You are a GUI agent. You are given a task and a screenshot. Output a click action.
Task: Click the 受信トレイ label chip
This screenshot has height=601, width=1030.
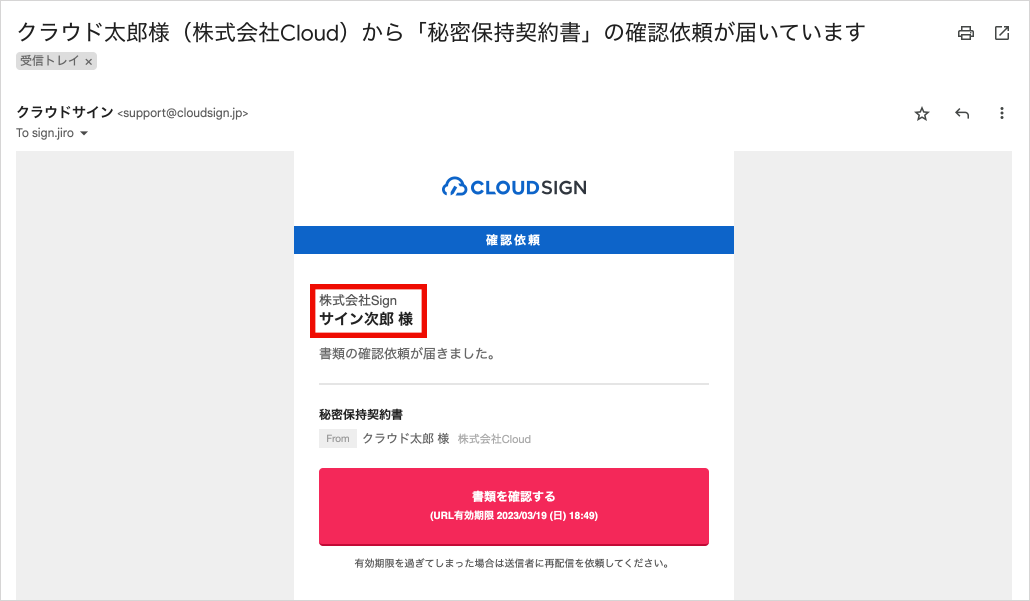(x=50, y=61)
